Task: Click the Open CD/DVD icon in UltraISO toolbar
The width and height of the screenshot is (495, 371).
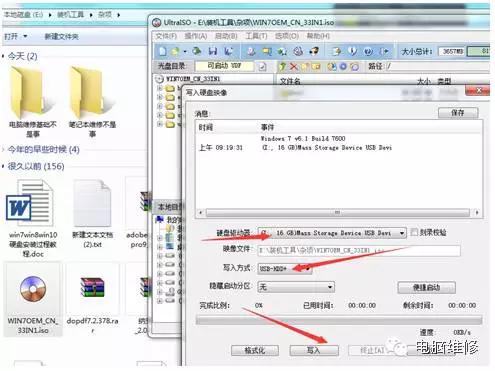Action: pyautogui.click(x=197, y=51)
